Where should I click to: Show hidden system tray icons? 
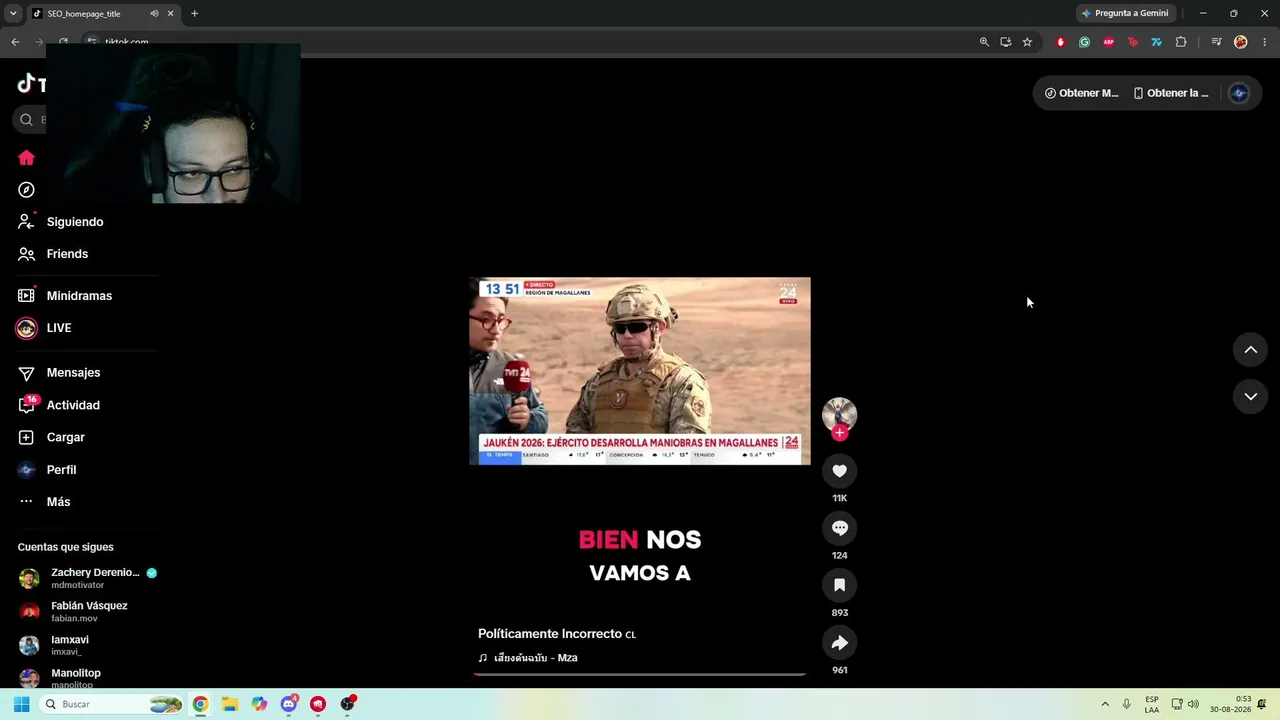point(1105,704)
